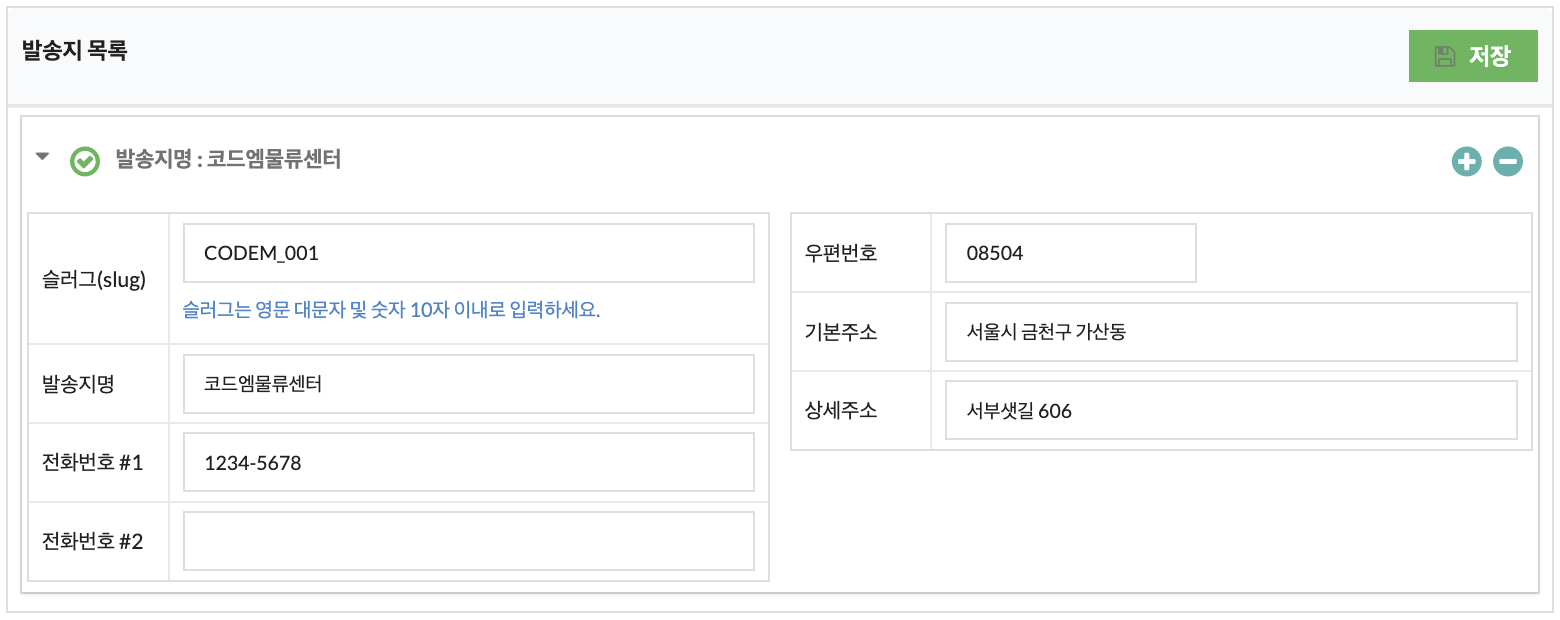The width and height of the screenshot is (1560, 620).
Task: Click the 상세주소 row label
Action: pos(841,410)
